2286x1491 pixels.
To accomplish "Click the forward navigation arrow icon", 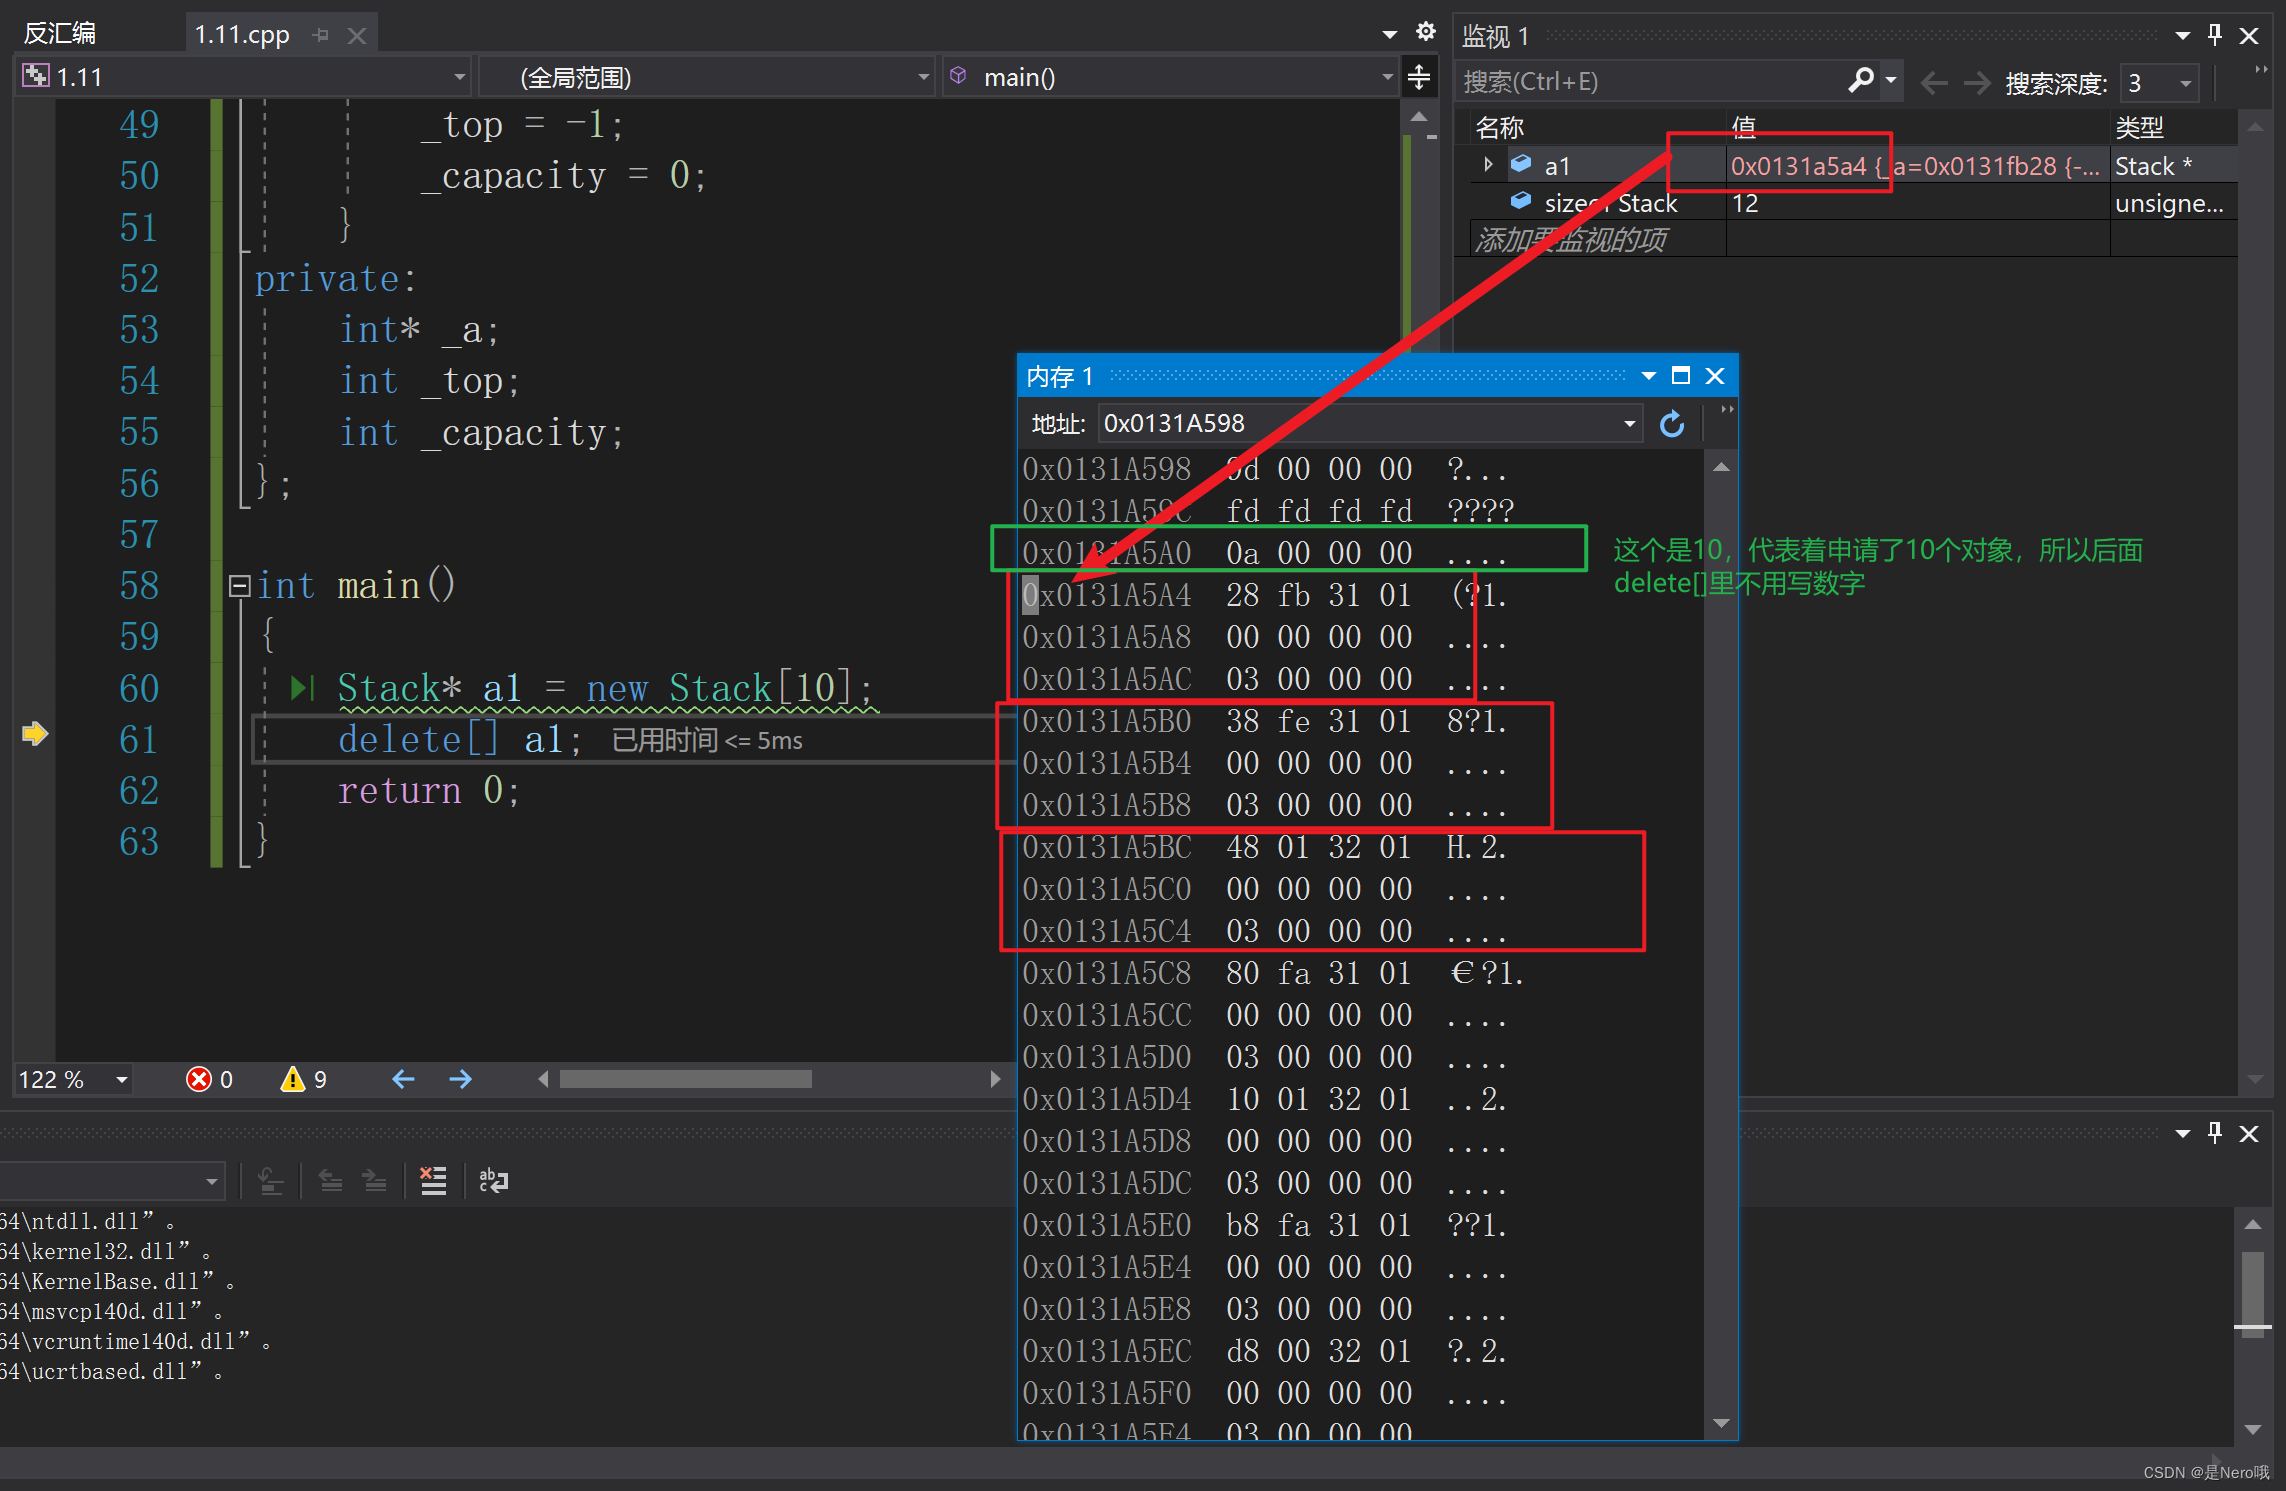I will [x=463, y=1078].
